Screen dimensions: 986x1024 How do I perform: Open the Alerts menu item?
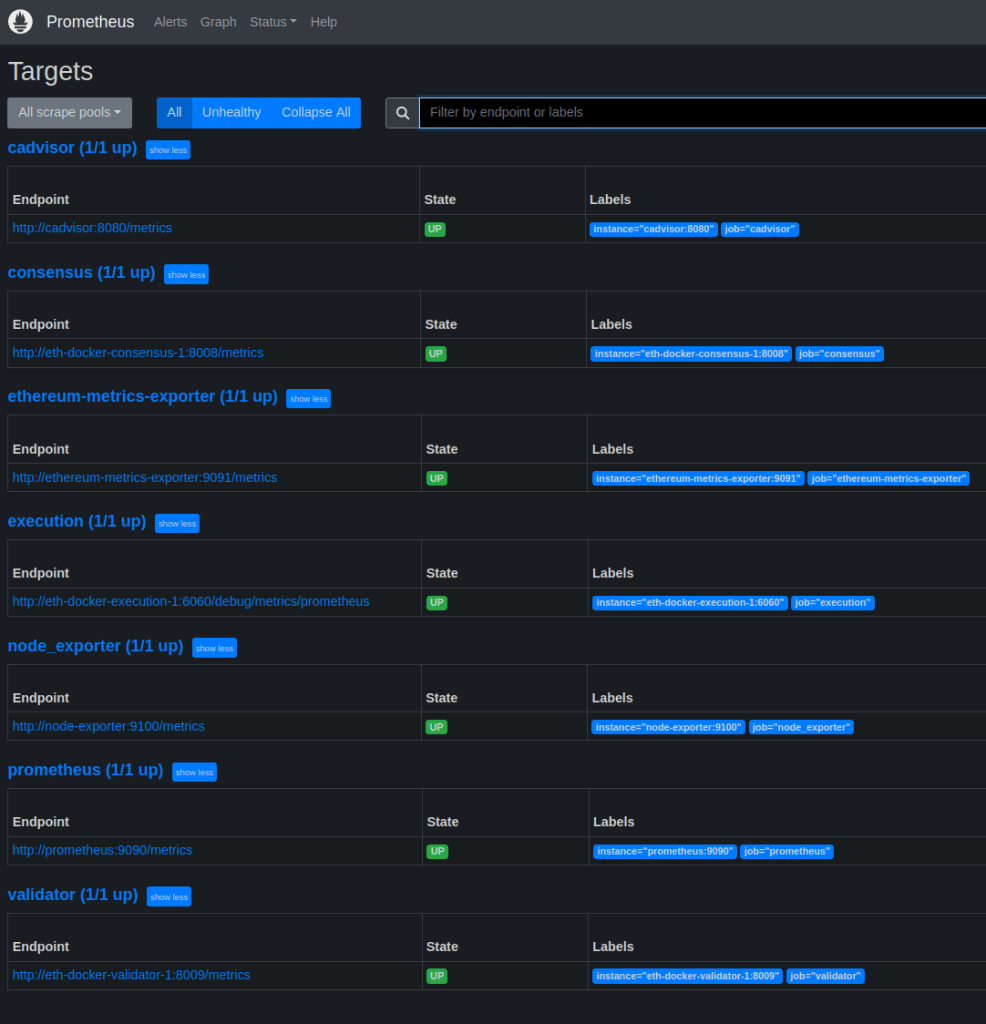pyautogui.click(x=170, y=22)
